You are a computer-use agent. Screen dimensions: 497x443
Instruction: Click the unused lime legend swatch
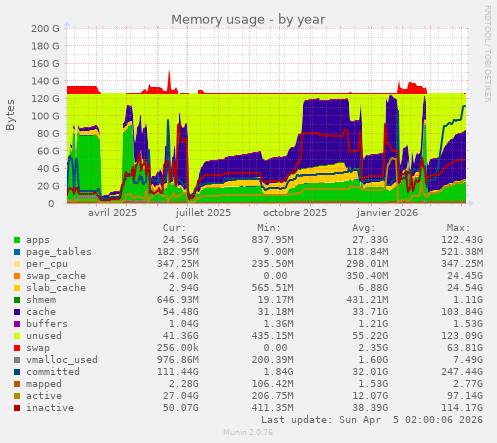[x=17, y=336]
